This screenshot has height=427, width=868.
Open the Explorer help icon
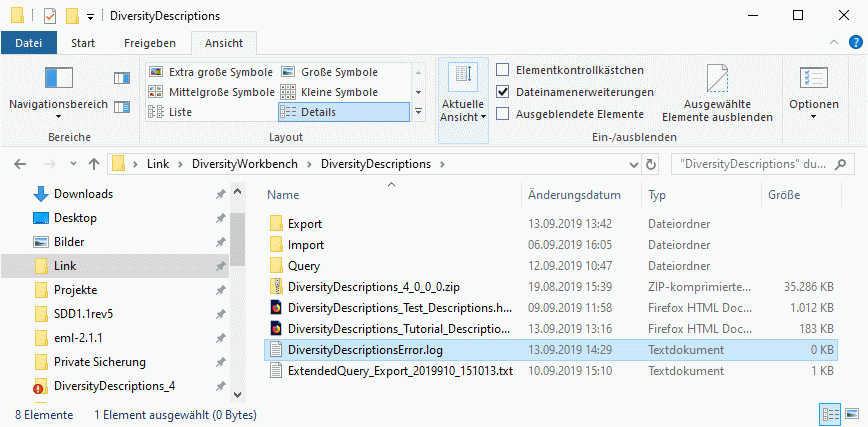pos(855,43)
